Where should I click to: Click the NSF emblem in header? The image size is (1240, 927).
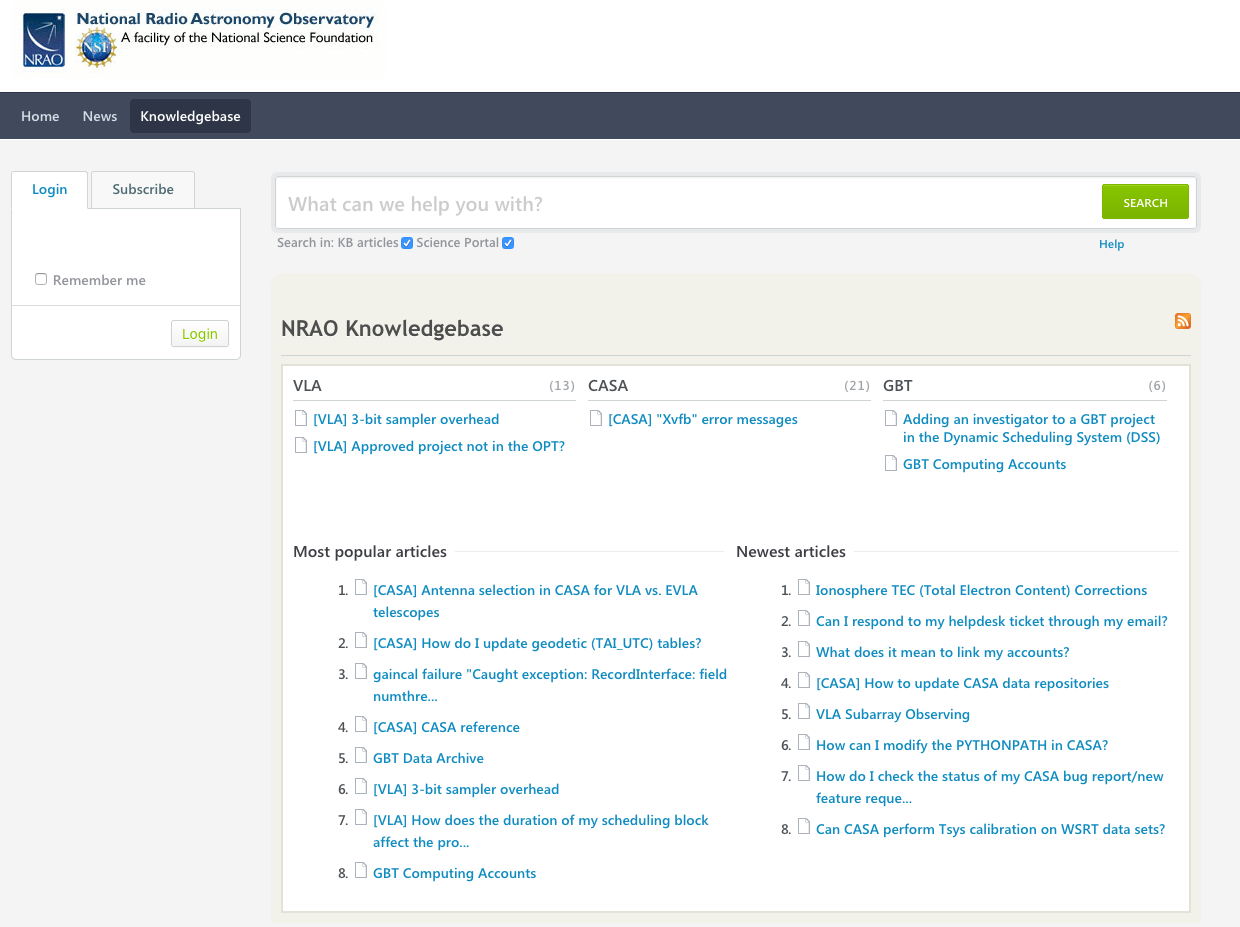pos(97,47)
